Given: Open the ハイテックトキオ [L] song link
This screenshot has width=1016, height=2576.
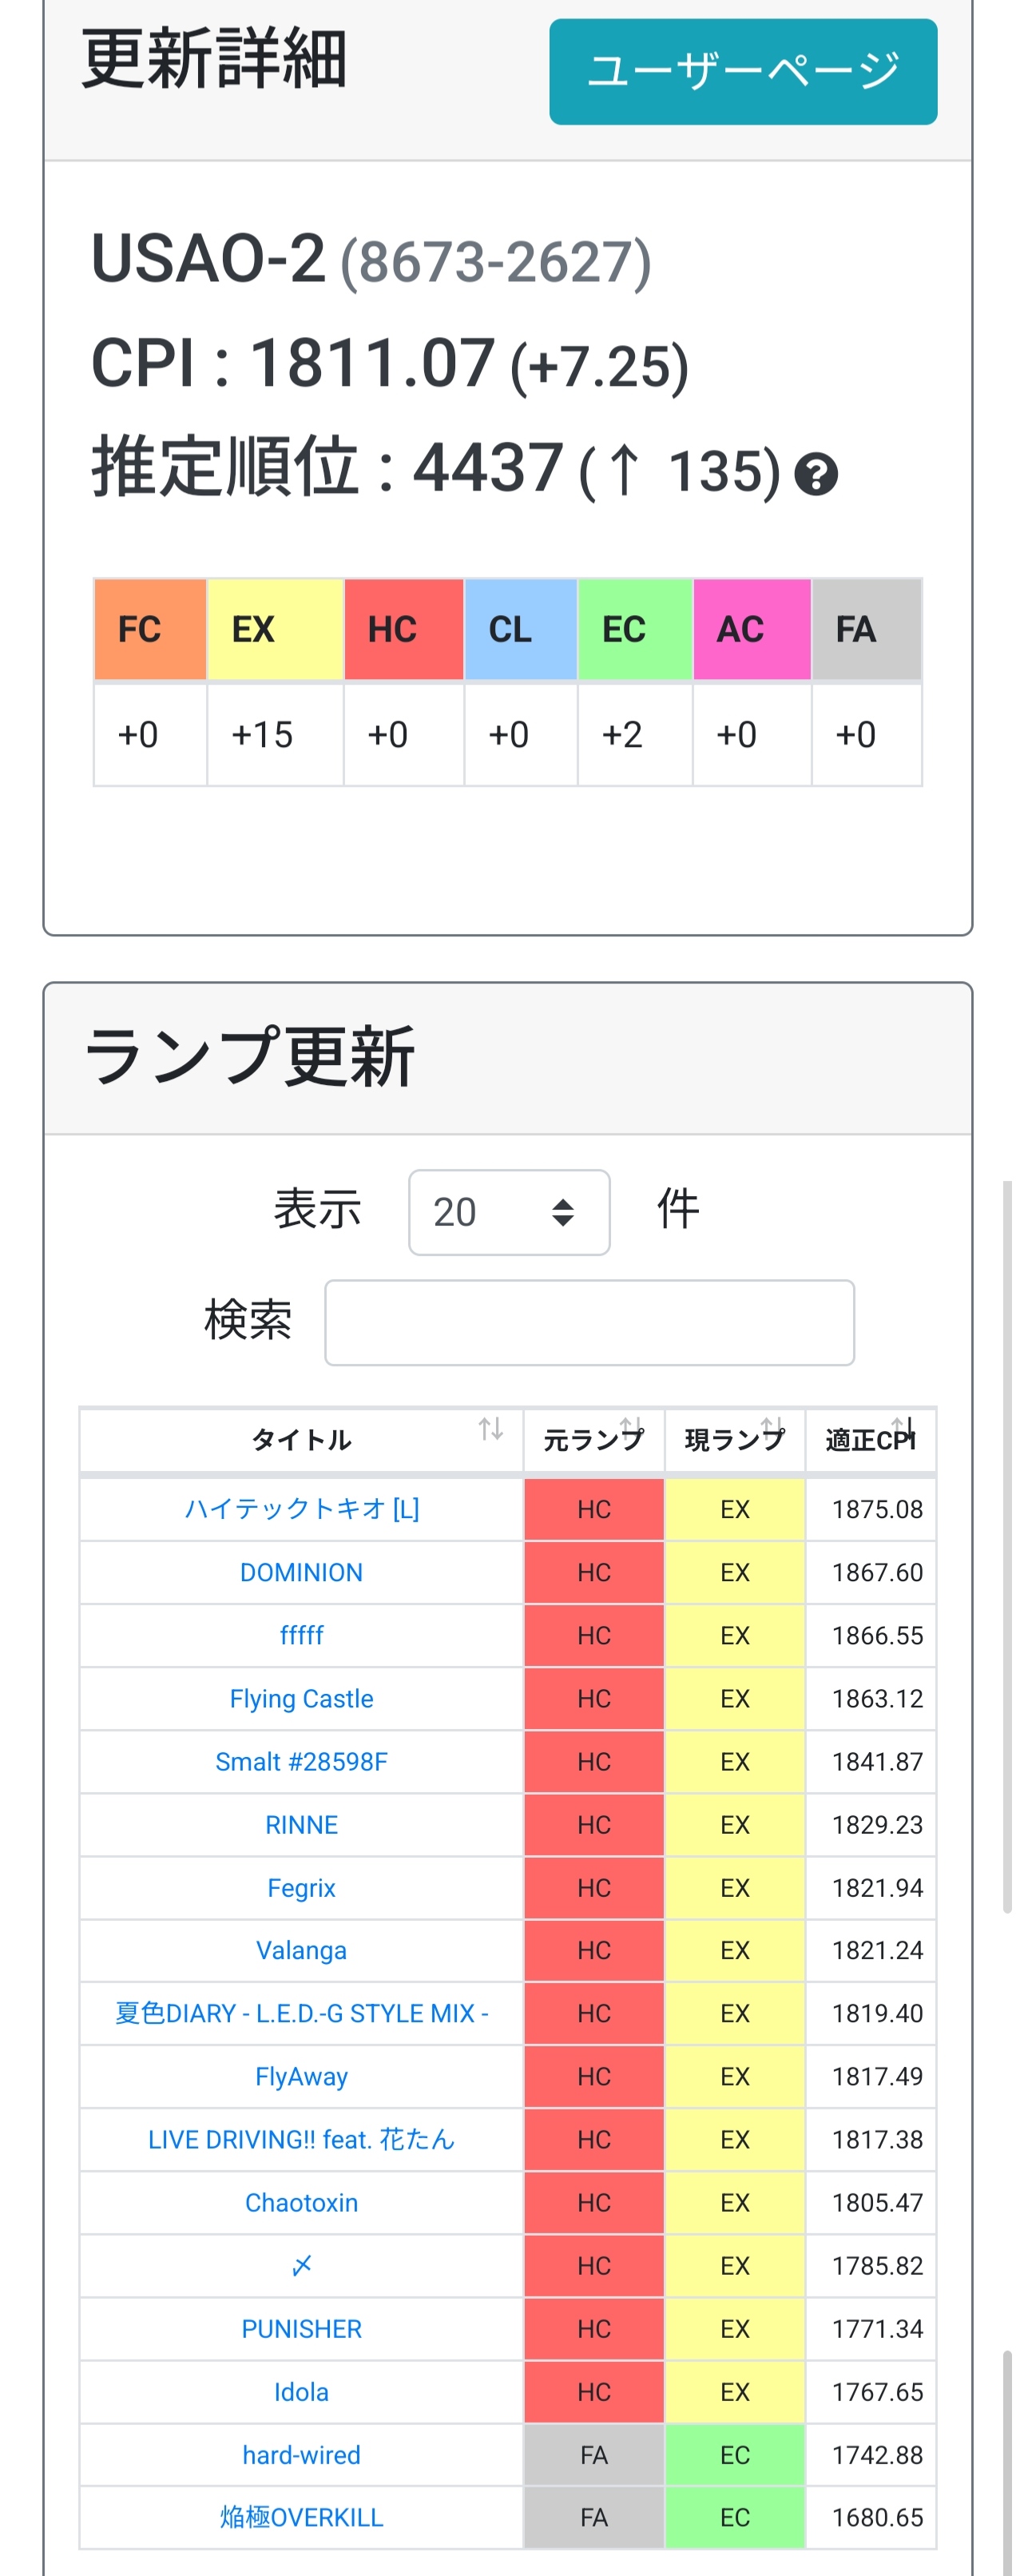Looking at the screenshot, I should [301, 1508].
